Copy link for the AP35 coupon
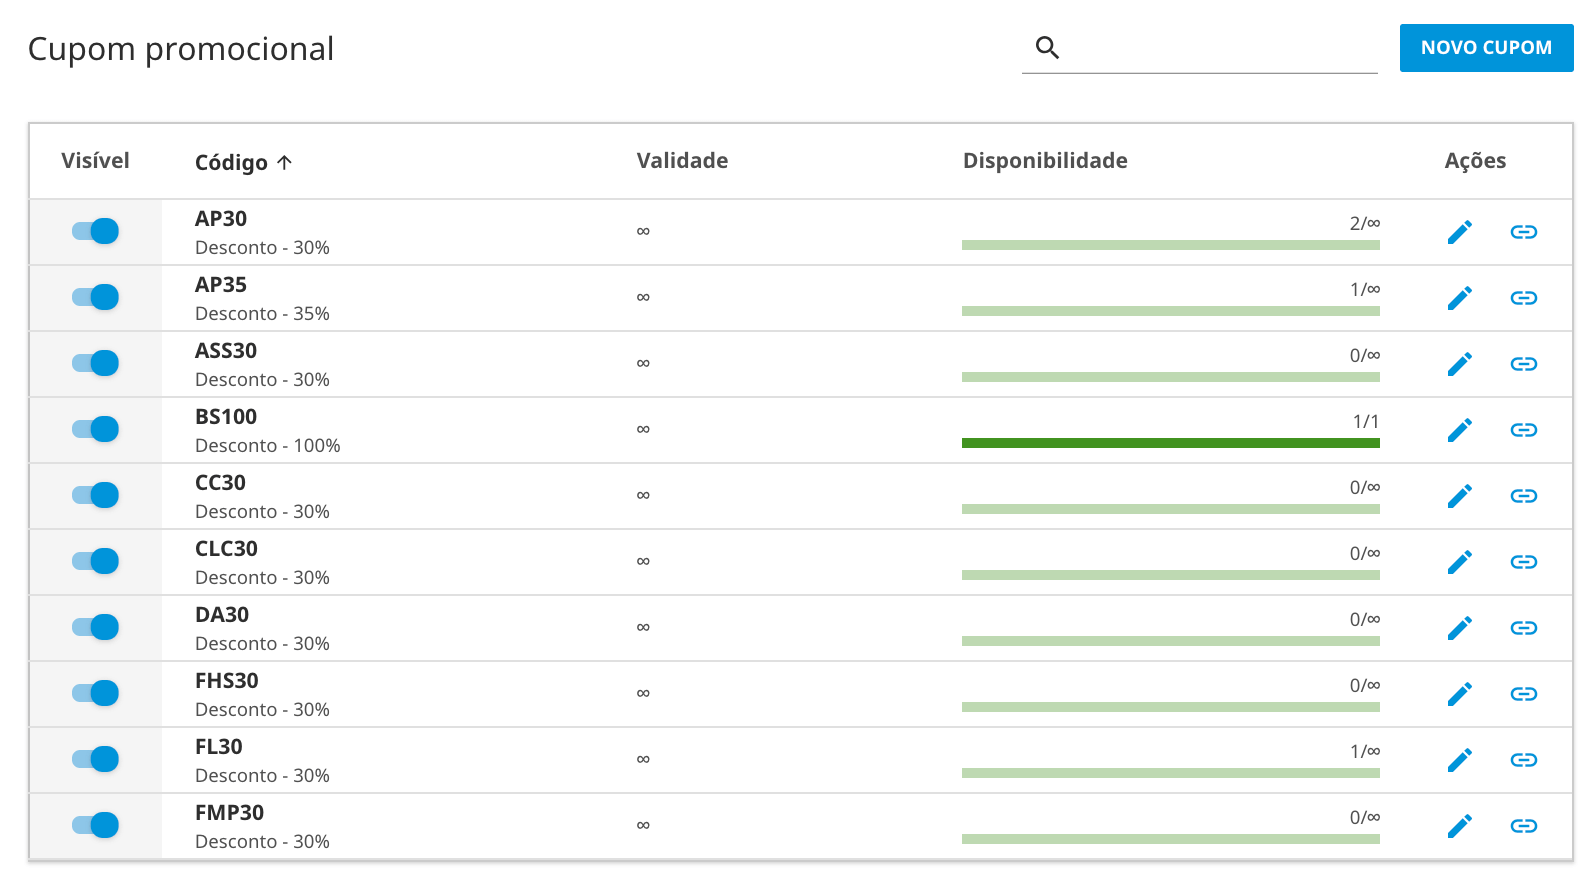The width and height of the screenshot is (1586, 876). click(1524, 298)
